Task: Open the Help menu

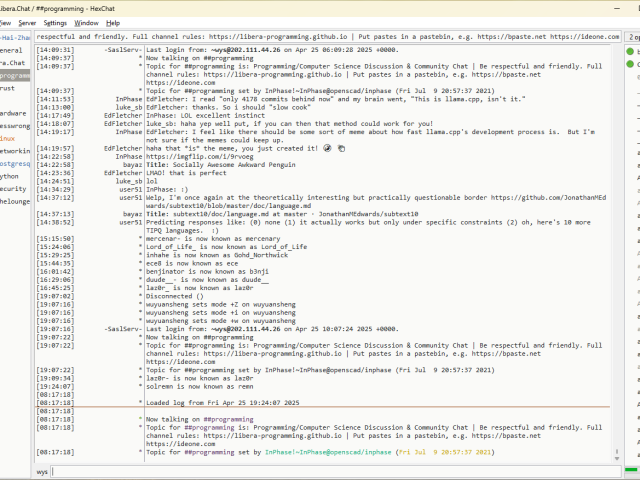Action: 113,22
